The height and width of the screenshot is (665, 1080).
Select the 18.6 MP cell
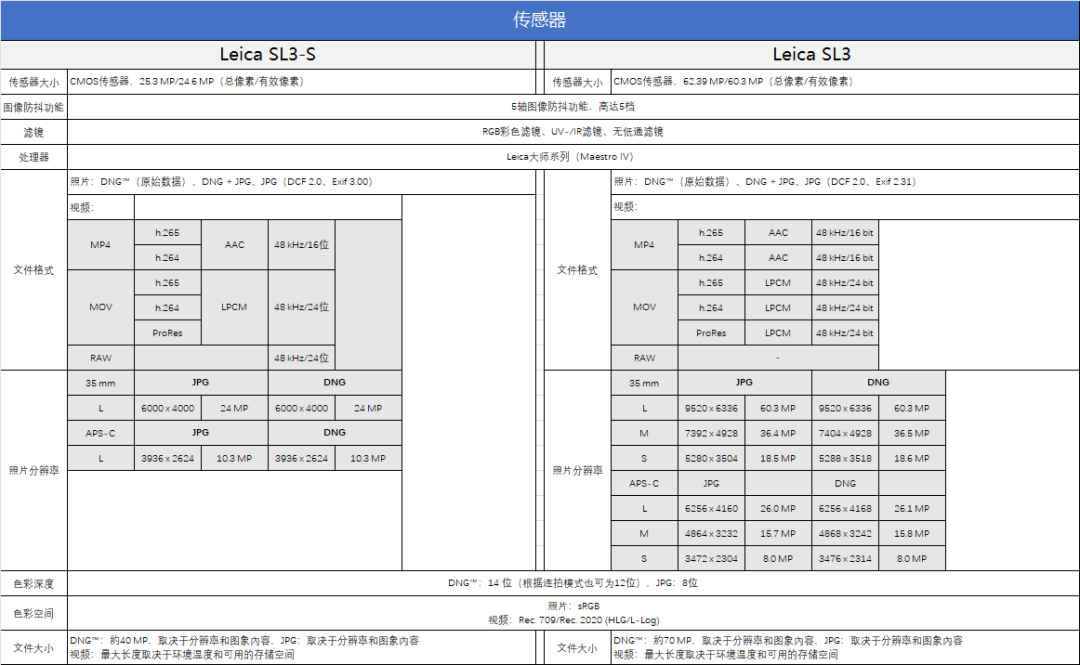pyautogui.click(x=912, y=458)
